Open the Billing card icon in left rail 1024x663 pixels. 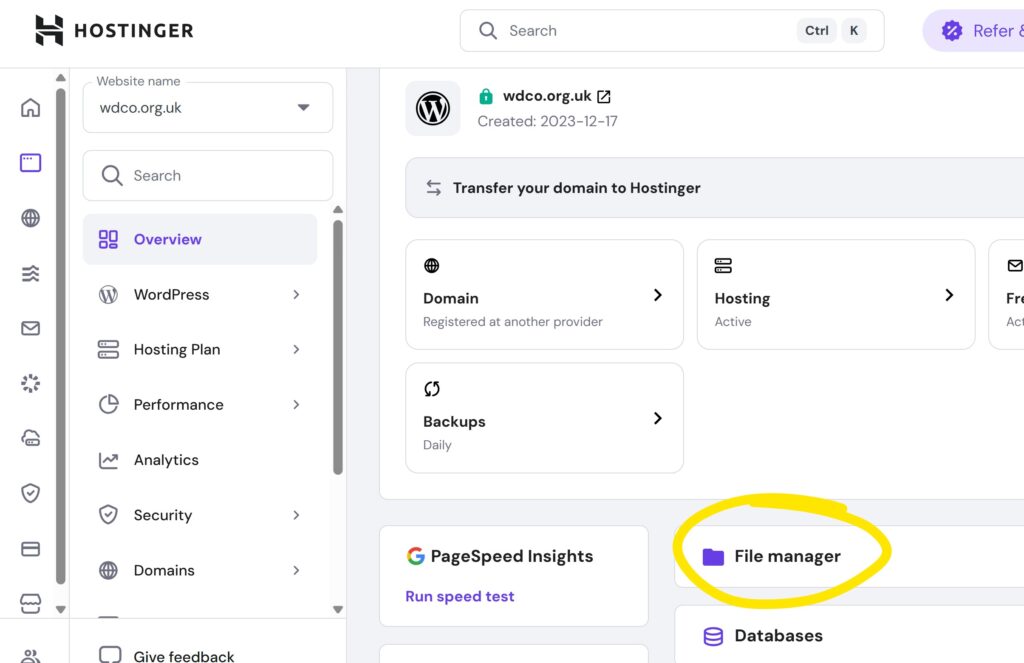pyautogui.click(x=31, y=548)
